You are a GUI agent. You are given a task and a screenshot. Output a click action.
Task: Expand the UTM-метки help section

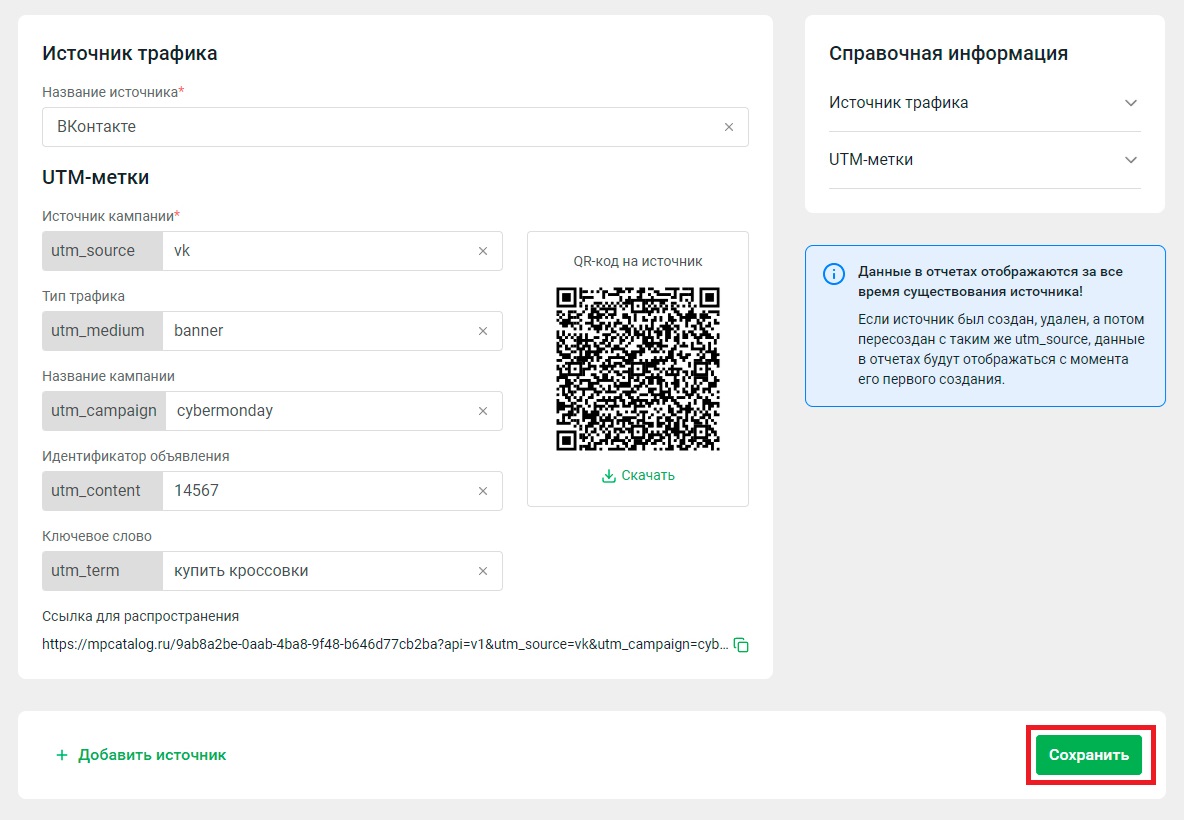tap(1131, 160)
